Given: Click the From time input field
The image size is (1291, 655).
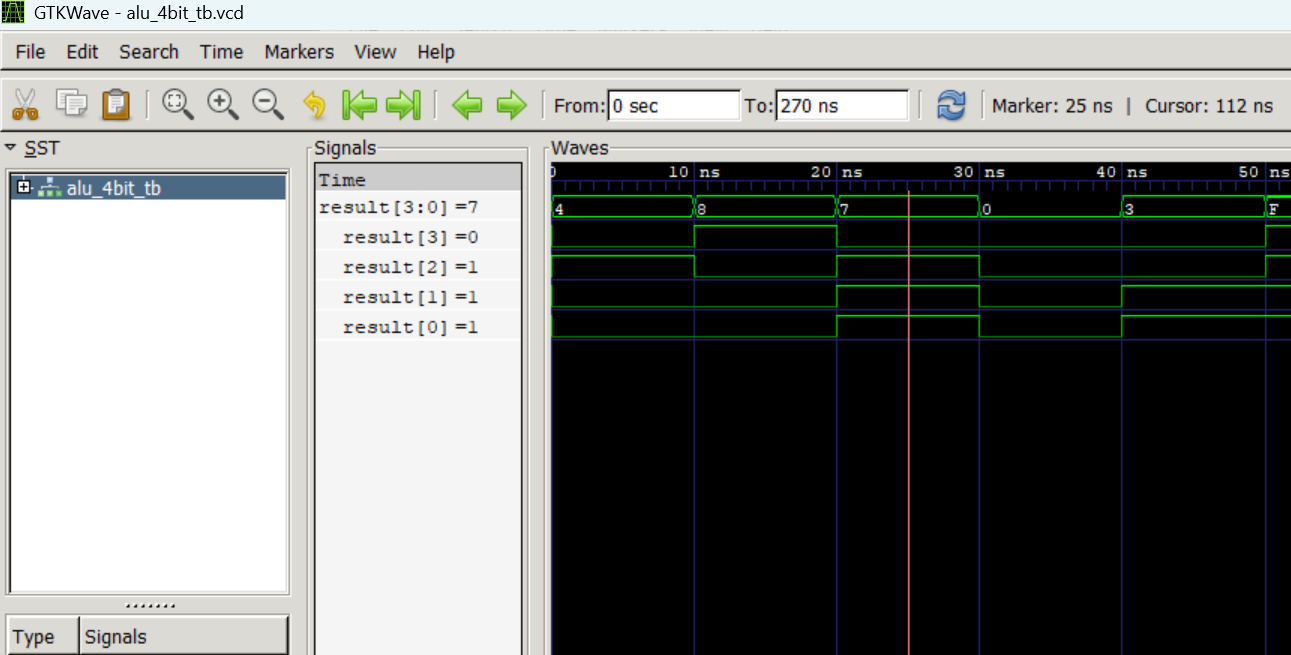Looking at the screenshot, I should click(674, 105).
